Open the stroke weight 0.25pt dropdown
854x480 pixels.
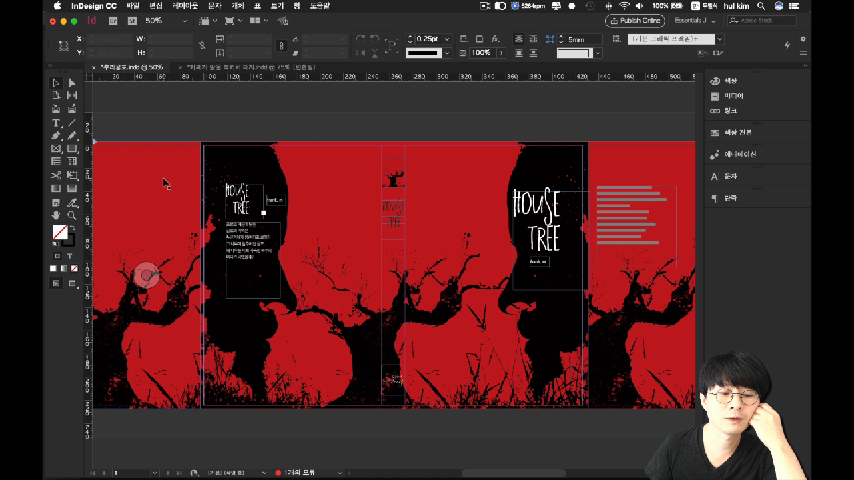[x=447, y=39]
